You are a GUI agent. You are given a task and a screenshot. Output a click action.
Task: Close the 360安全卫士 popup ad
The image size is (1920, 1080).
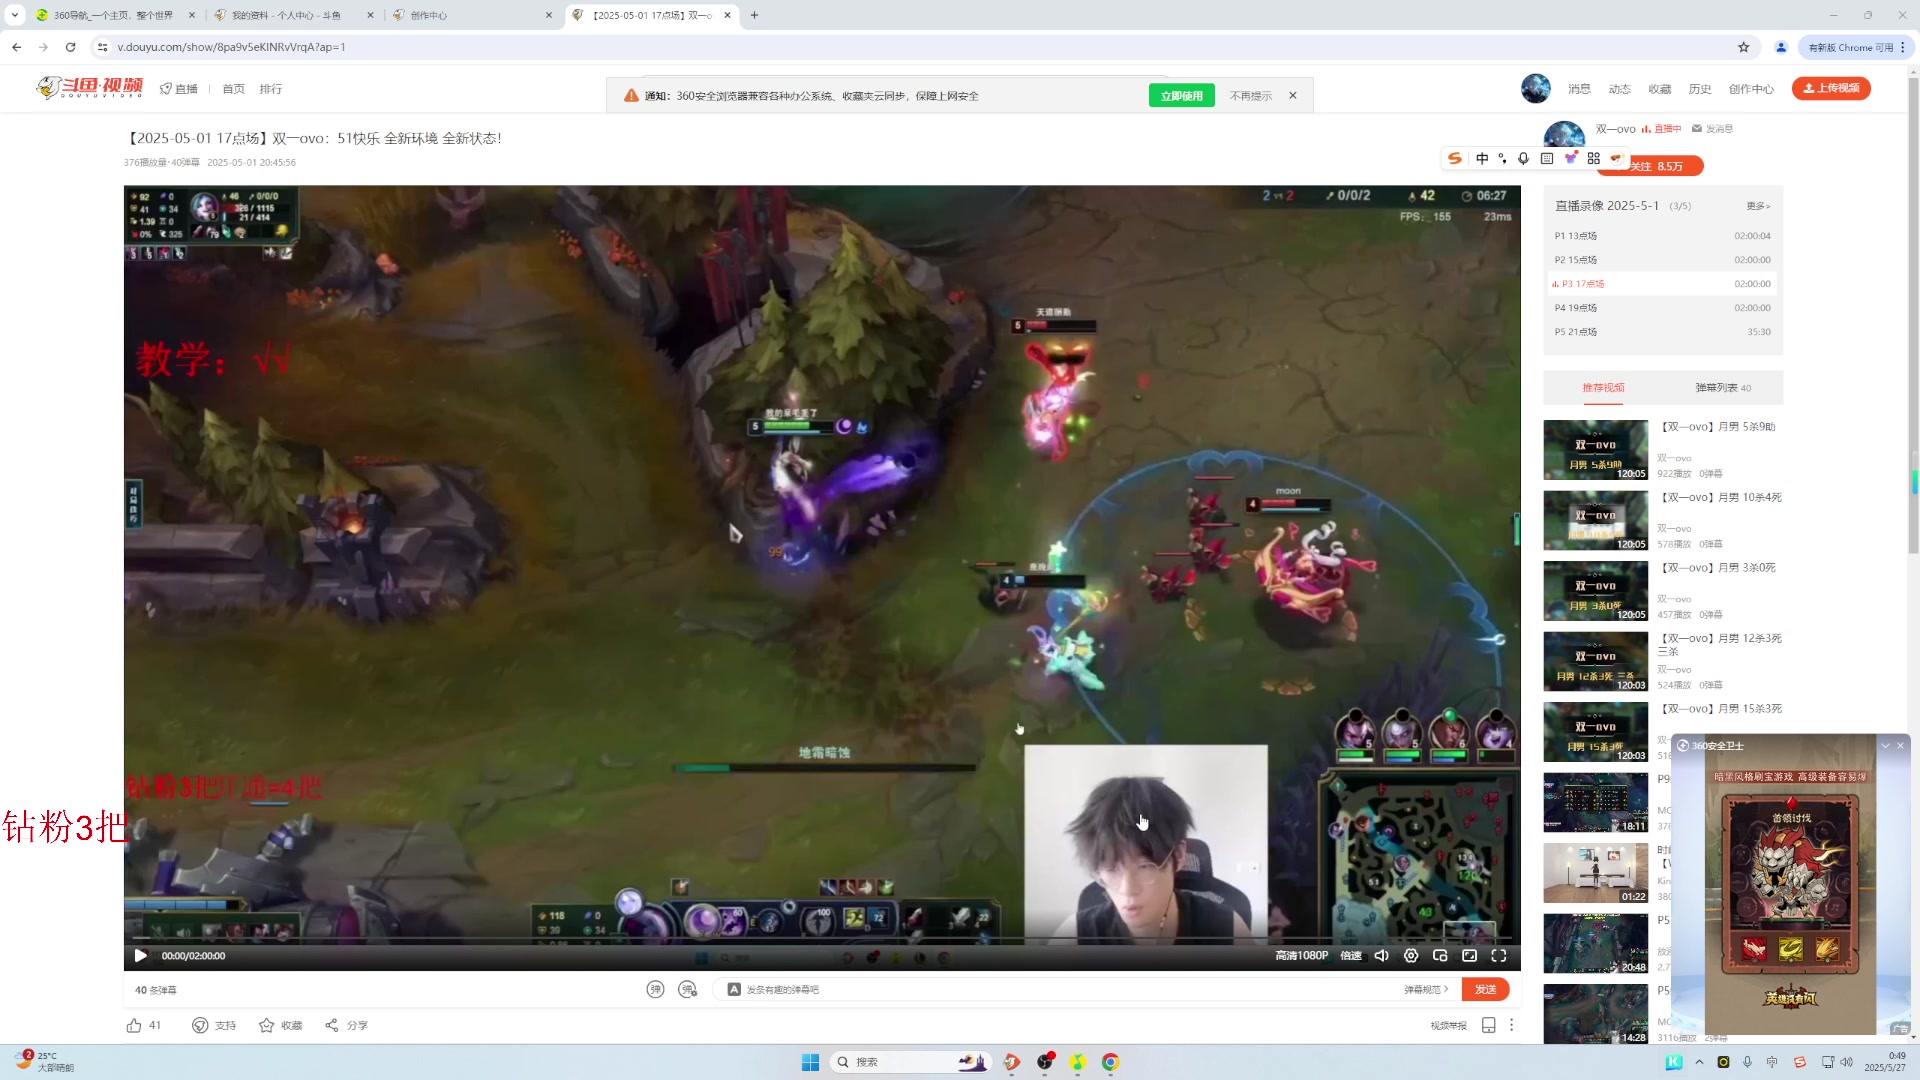pos(1900,745)
